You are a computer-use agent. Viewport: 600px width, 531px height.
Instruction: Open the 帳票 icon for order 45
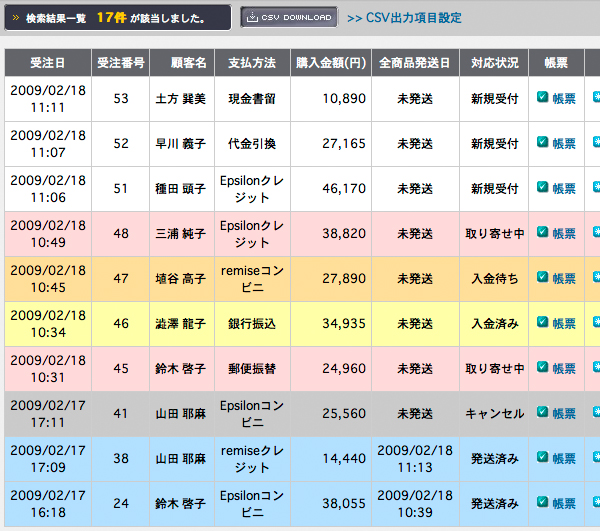tap(542, 368)
